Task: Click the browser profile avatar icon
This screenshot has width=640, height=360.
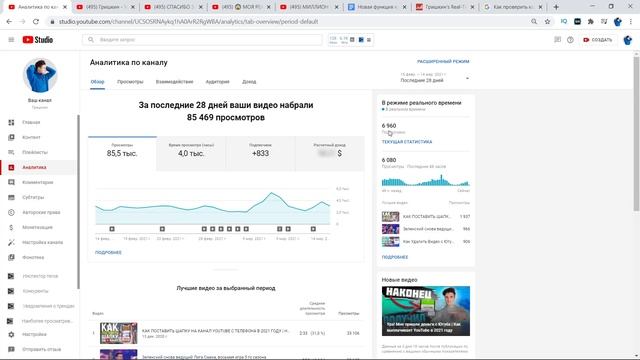Action: (618, 22)
